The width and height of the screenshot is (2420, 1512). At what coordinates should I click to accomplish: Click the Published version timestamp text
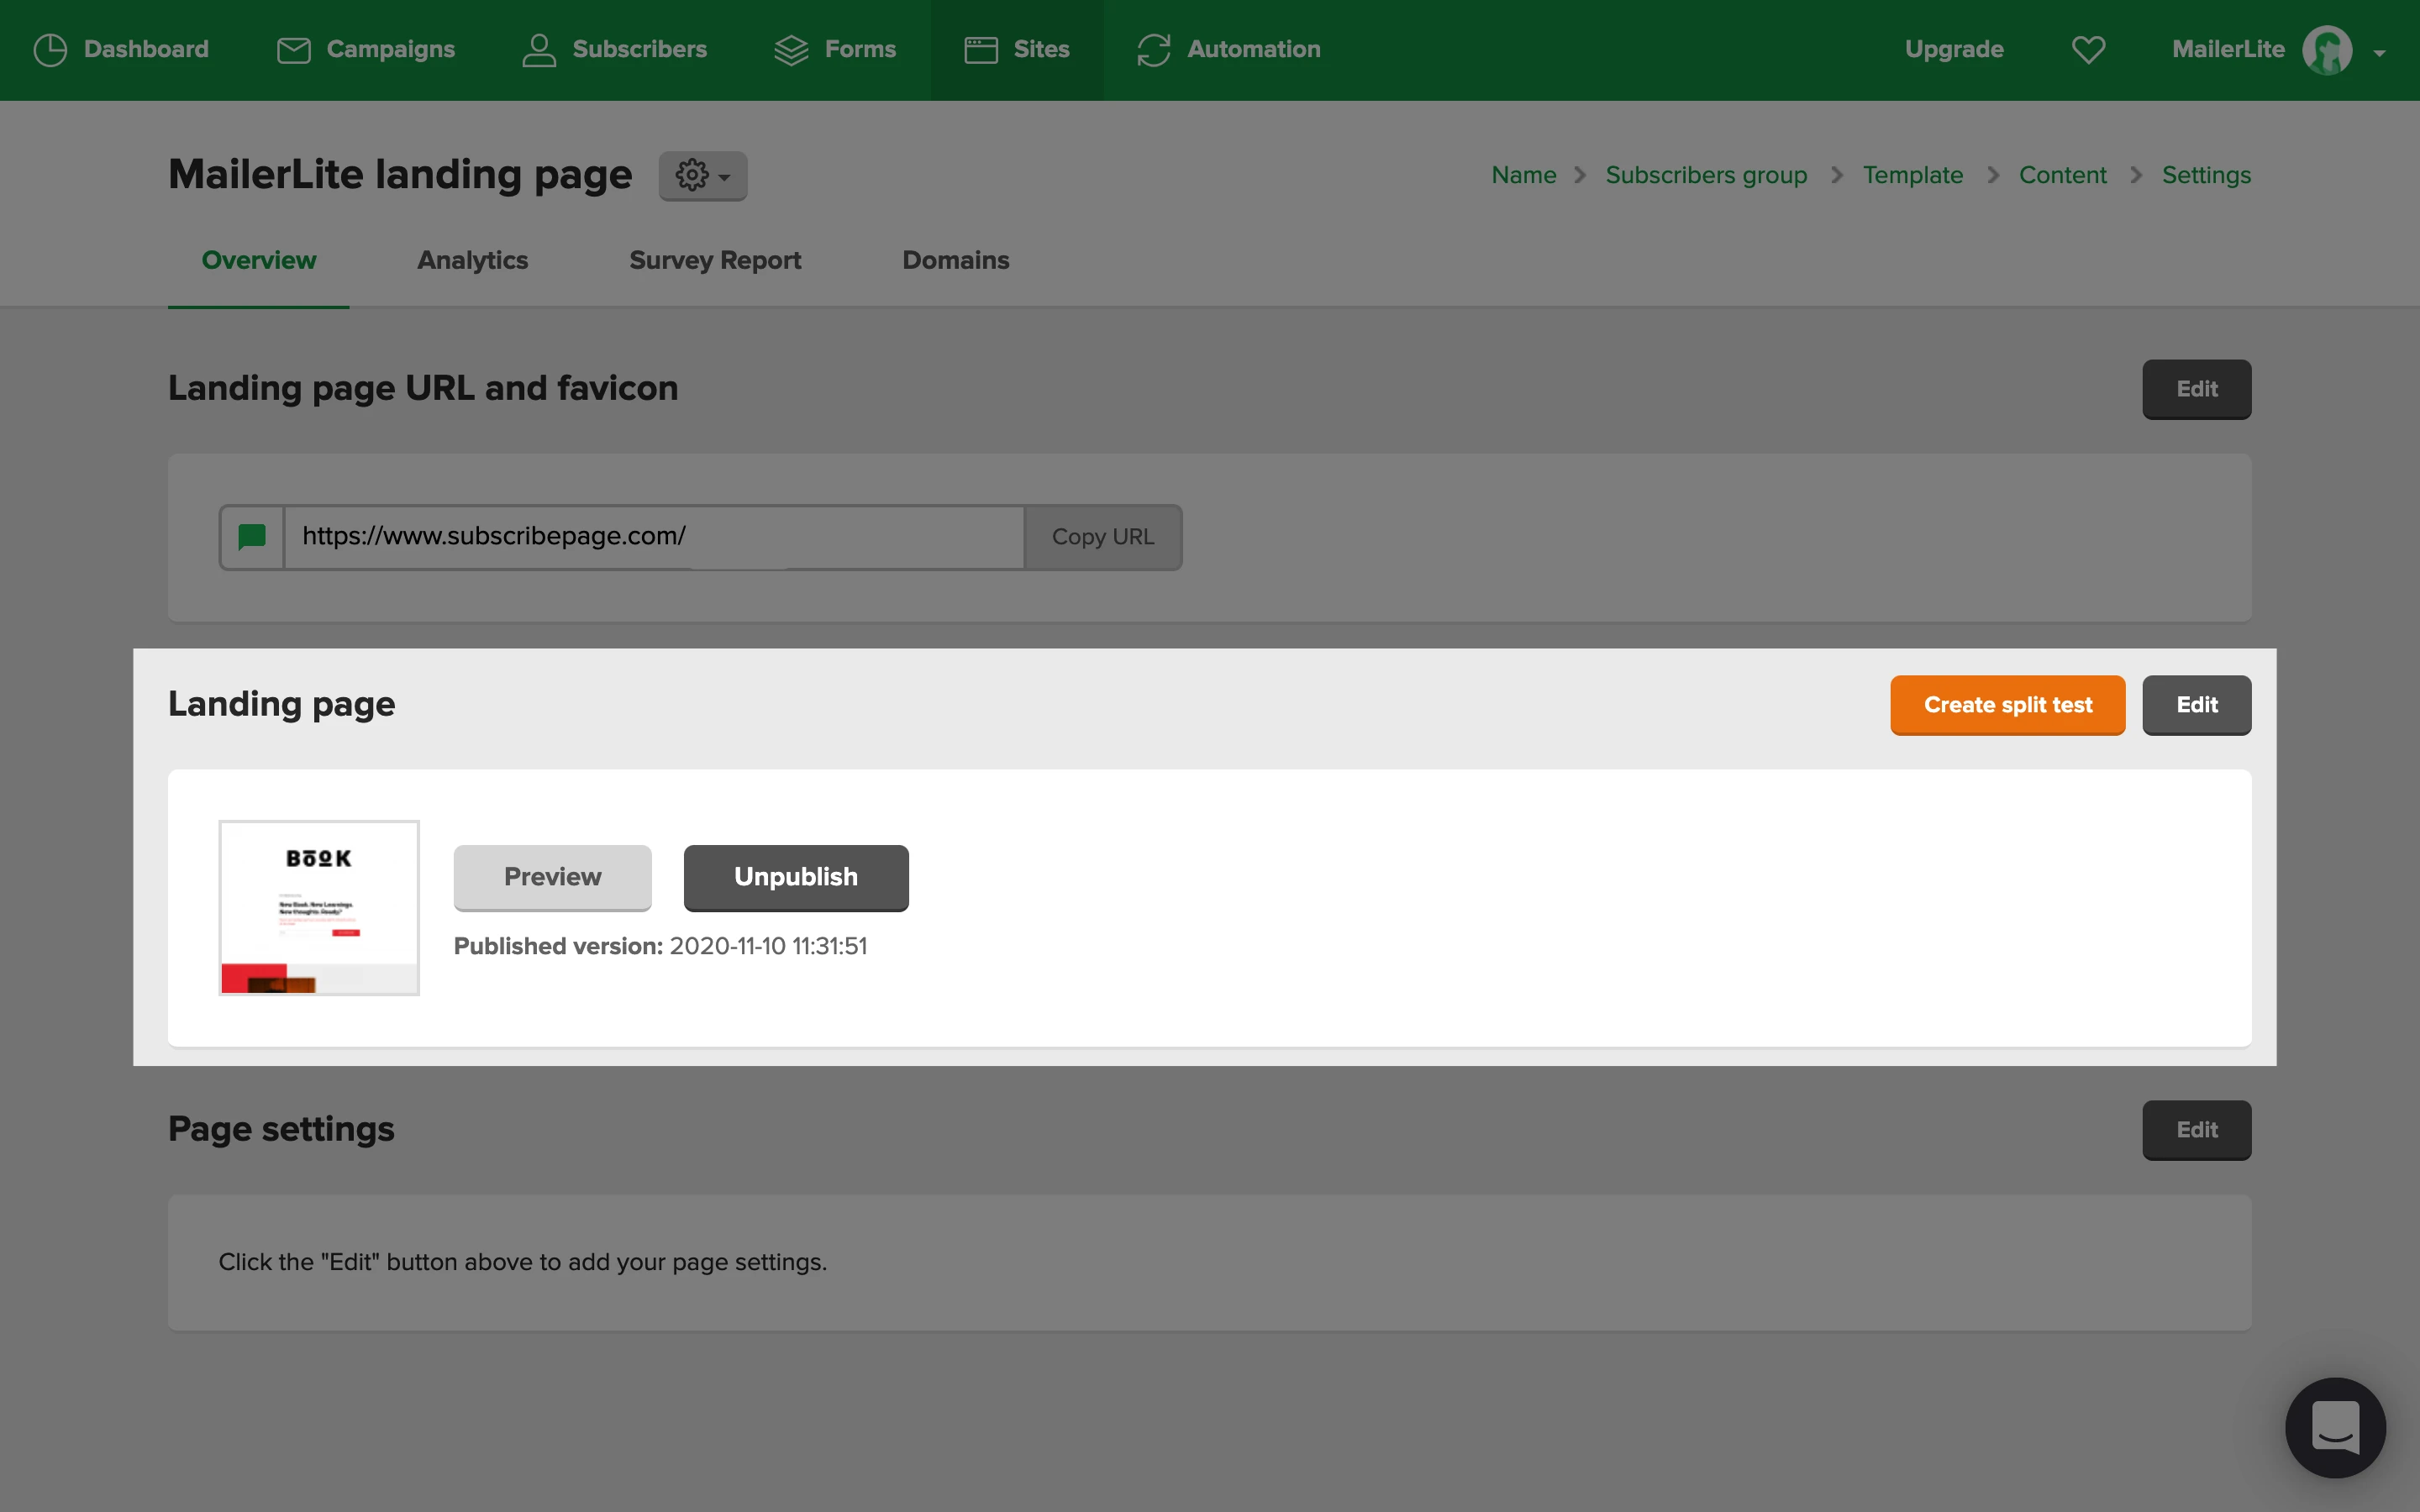[660, 946]
